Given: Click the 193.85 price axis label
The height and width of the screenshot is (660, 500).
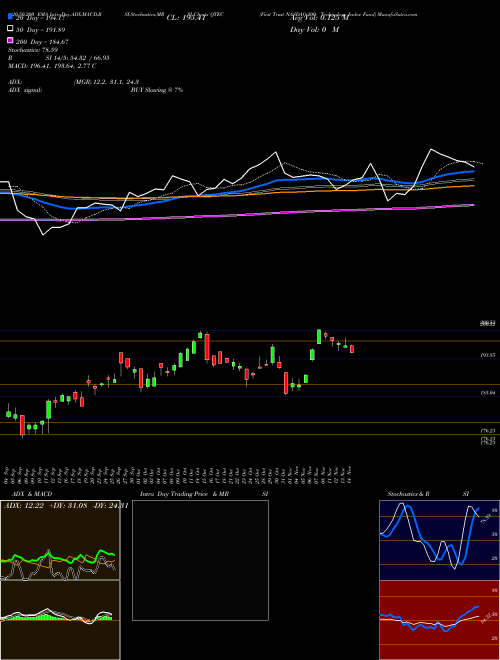Looking at the screenshot, I should [x=488, y=355].
